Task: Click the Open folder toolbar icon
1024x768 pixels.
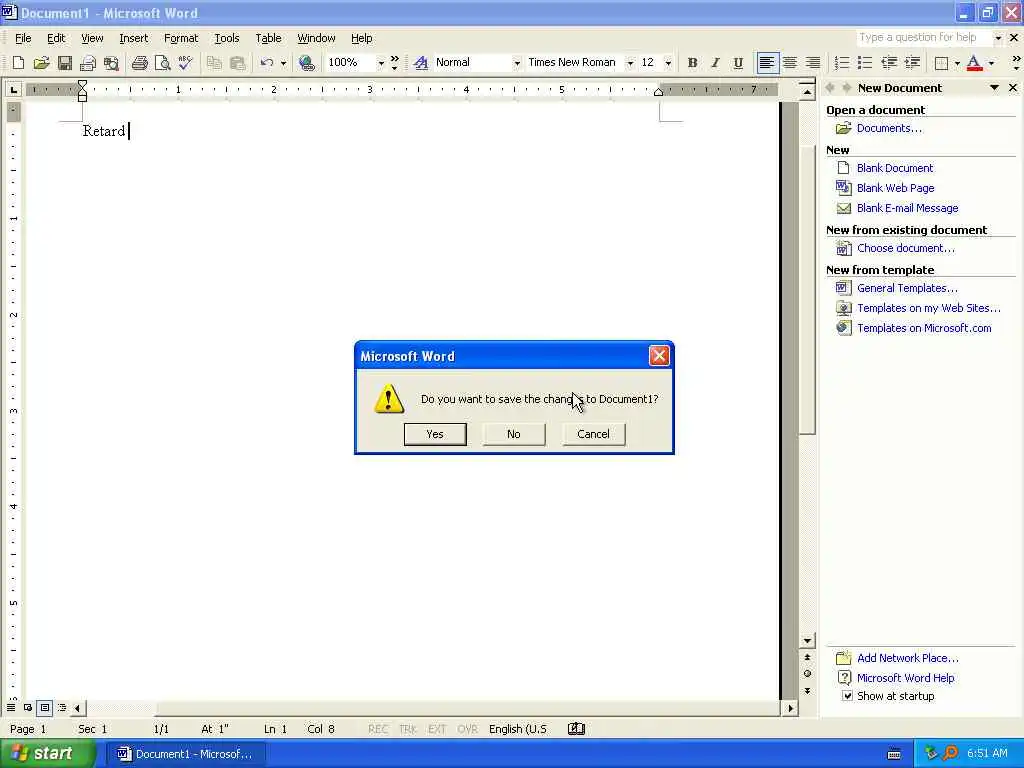Action: pyautogui.click(x=41, y=63)
